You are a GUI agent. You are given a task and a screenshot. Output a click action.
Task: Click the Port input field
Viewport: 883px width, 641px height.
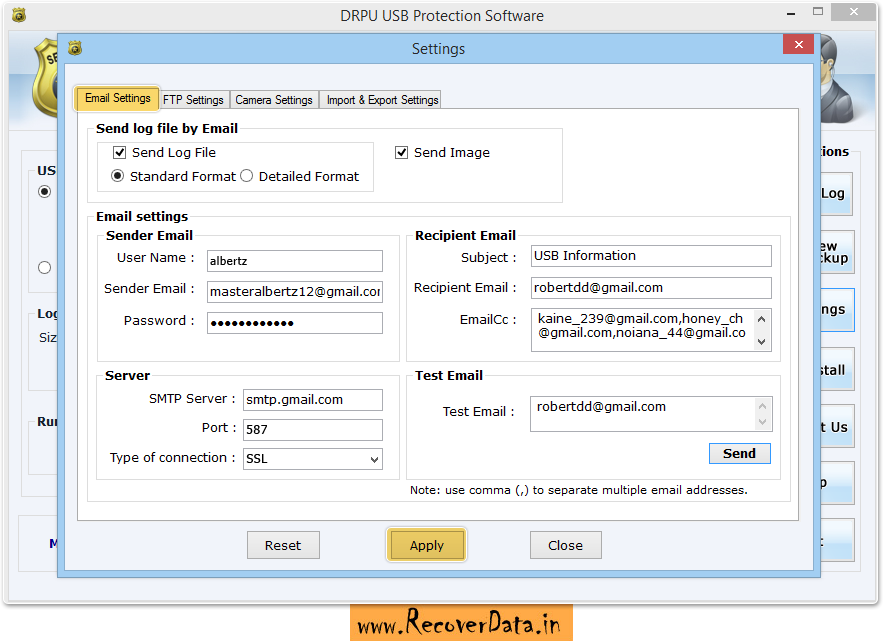tap(313, 430)
